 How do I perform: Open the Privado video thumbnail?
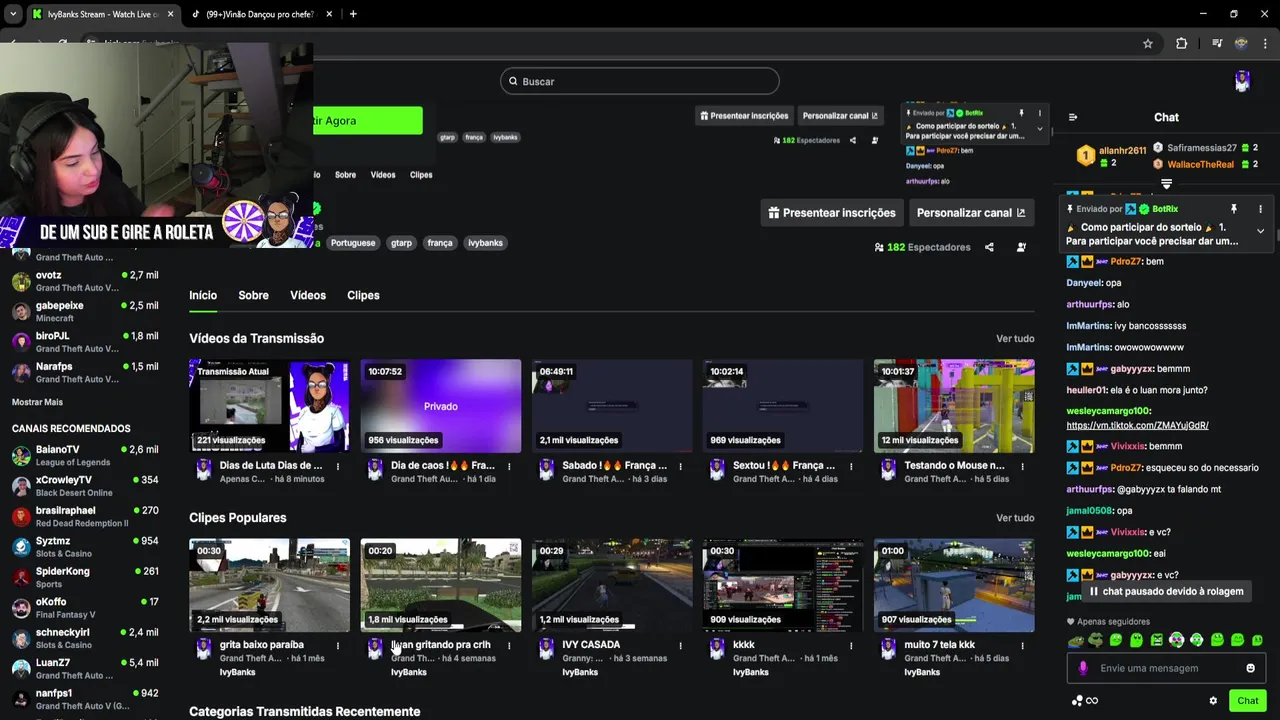coord(441,405)
